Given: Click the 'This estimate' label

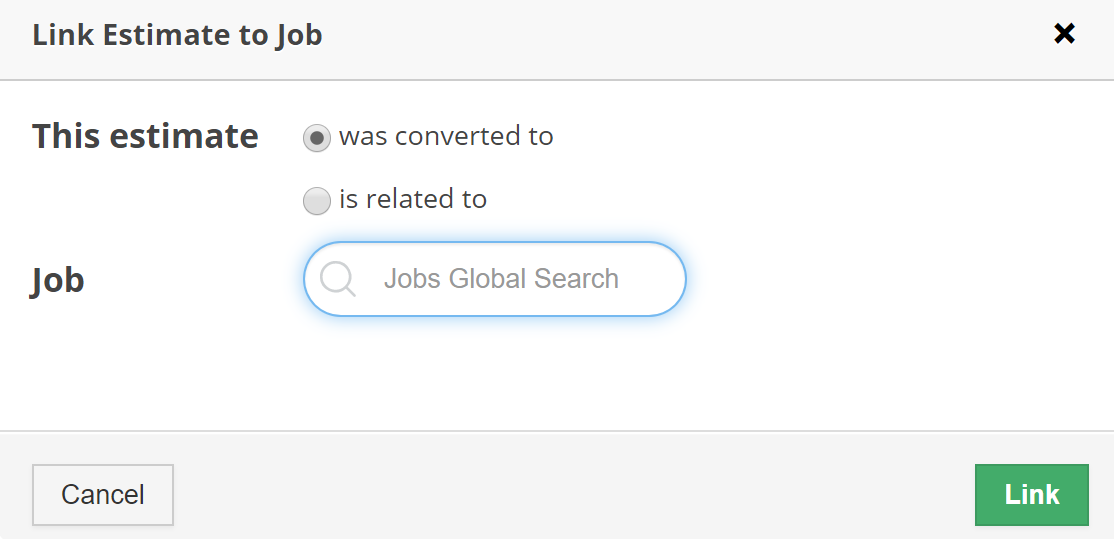Looking at the screenshot, I should [x=145, y=136].
